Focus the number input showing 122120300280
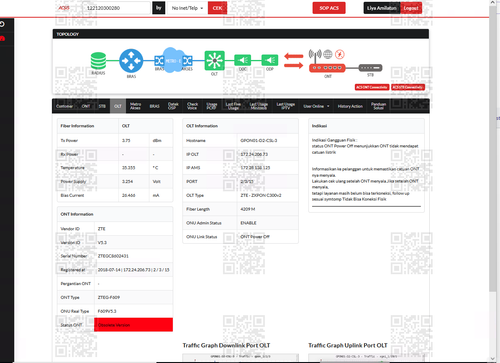Image resolution: width=500 pixels, height=363 pixels. tap(116, 8)
